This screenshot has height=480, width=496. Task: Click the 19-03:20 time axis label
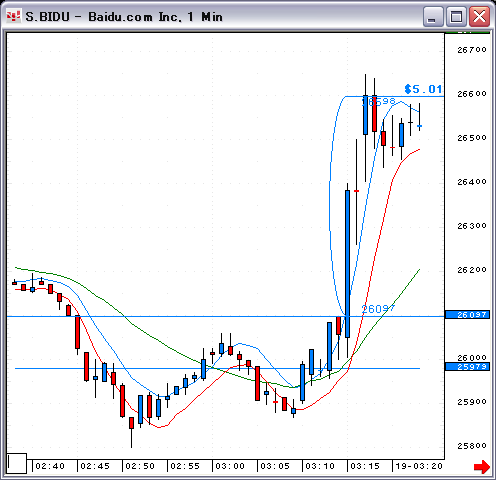[x=419, y=466]
